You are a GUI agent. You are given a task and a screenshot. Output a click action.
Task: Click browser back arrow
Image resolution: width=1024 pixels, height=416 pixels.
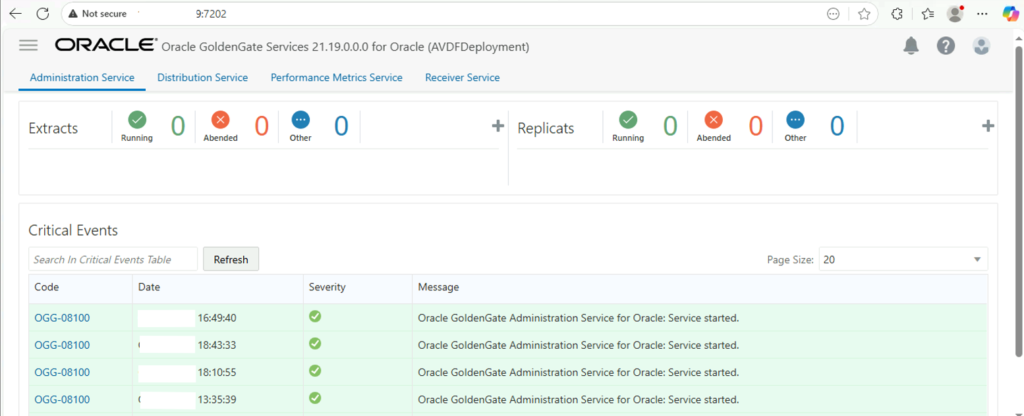15,13
